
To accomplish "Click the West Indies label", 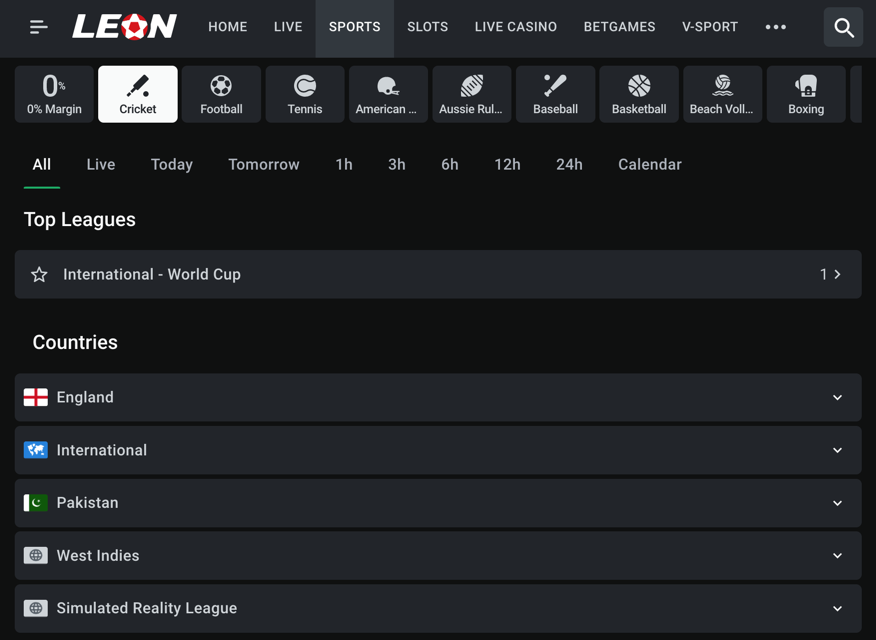I will click(x=98, y=555).
